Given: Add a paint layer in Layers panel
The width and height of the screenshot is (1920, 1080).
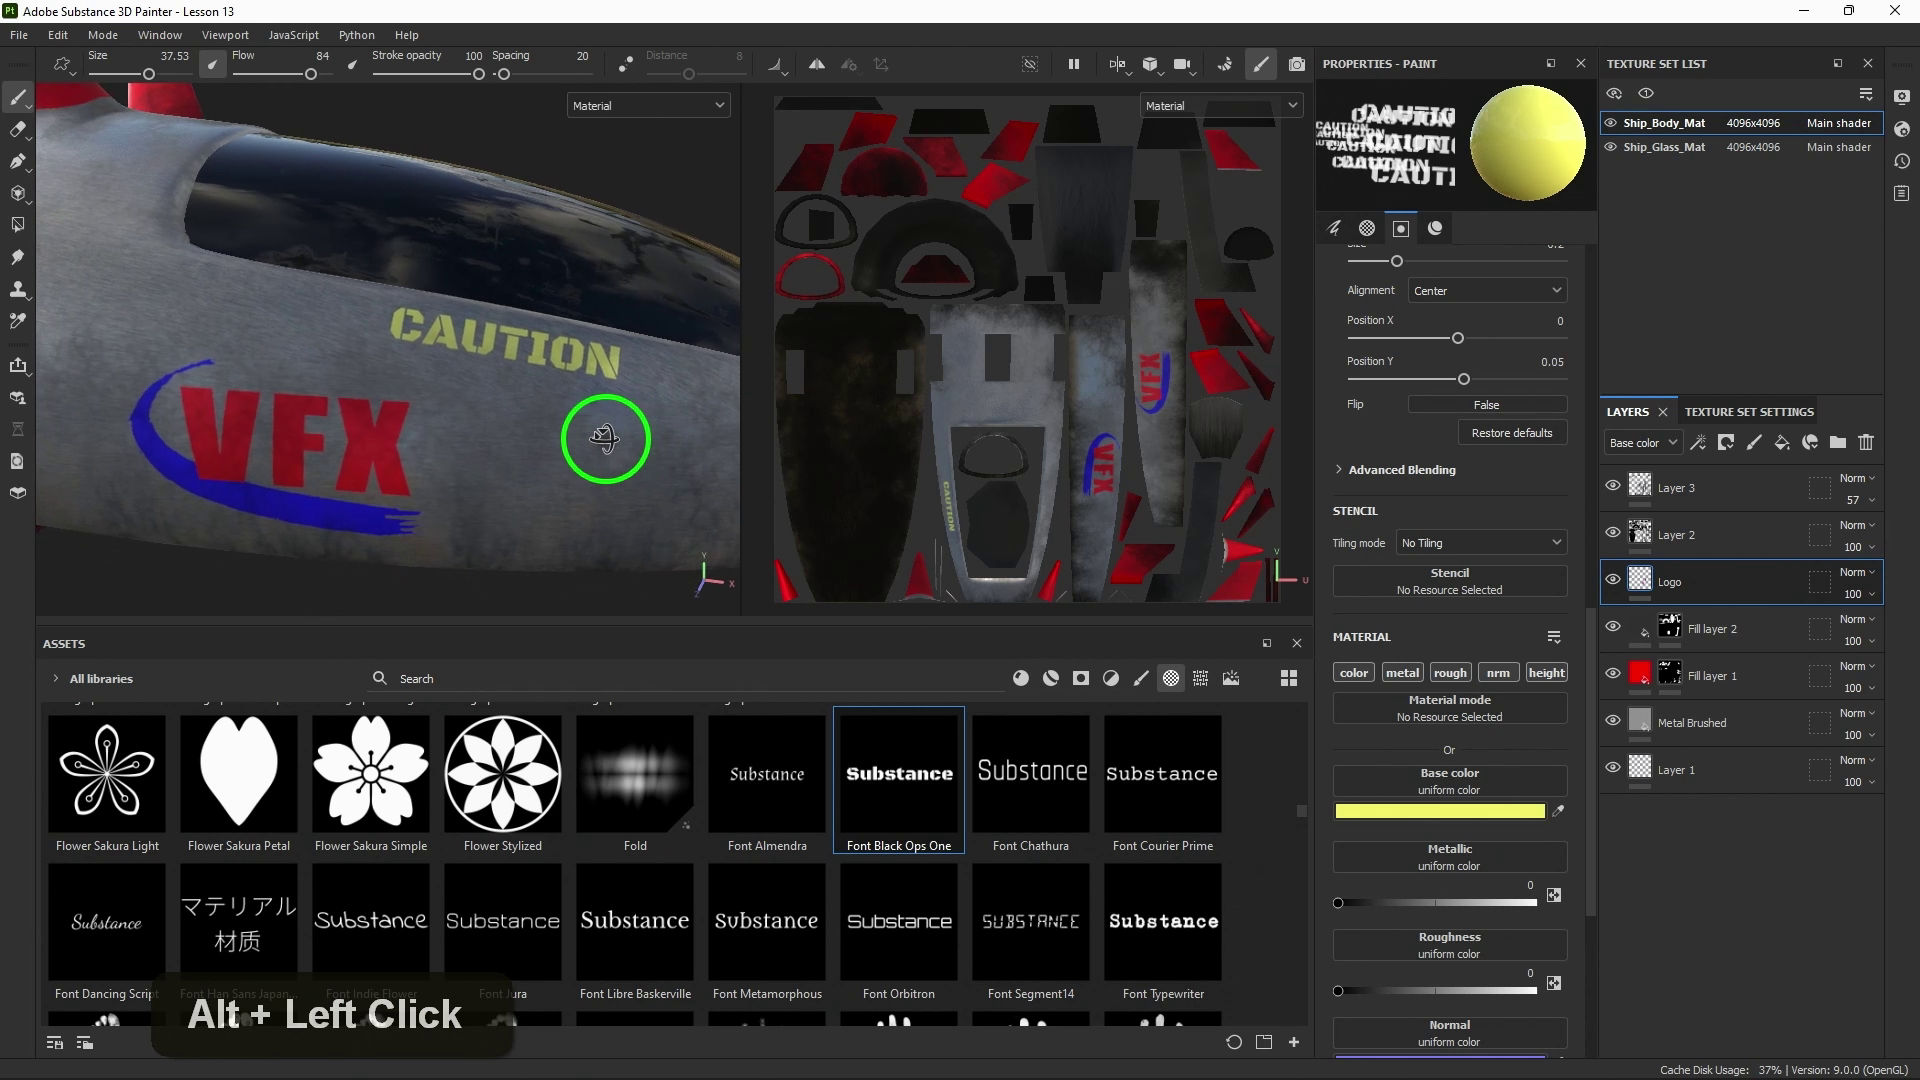Looking at the screenshot, I should coord(1754,442).
